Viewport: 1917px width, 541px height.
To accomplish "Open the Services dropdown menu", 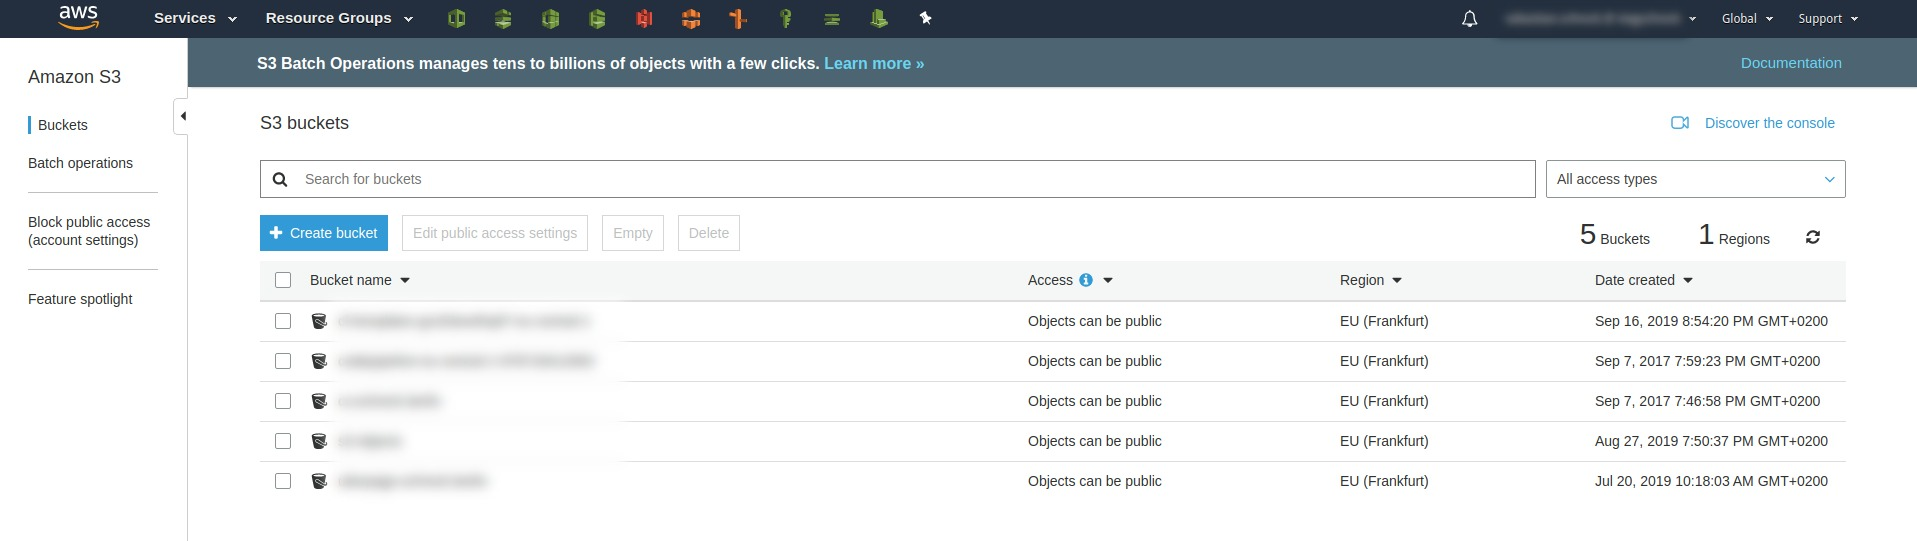I will pos(195,18).
